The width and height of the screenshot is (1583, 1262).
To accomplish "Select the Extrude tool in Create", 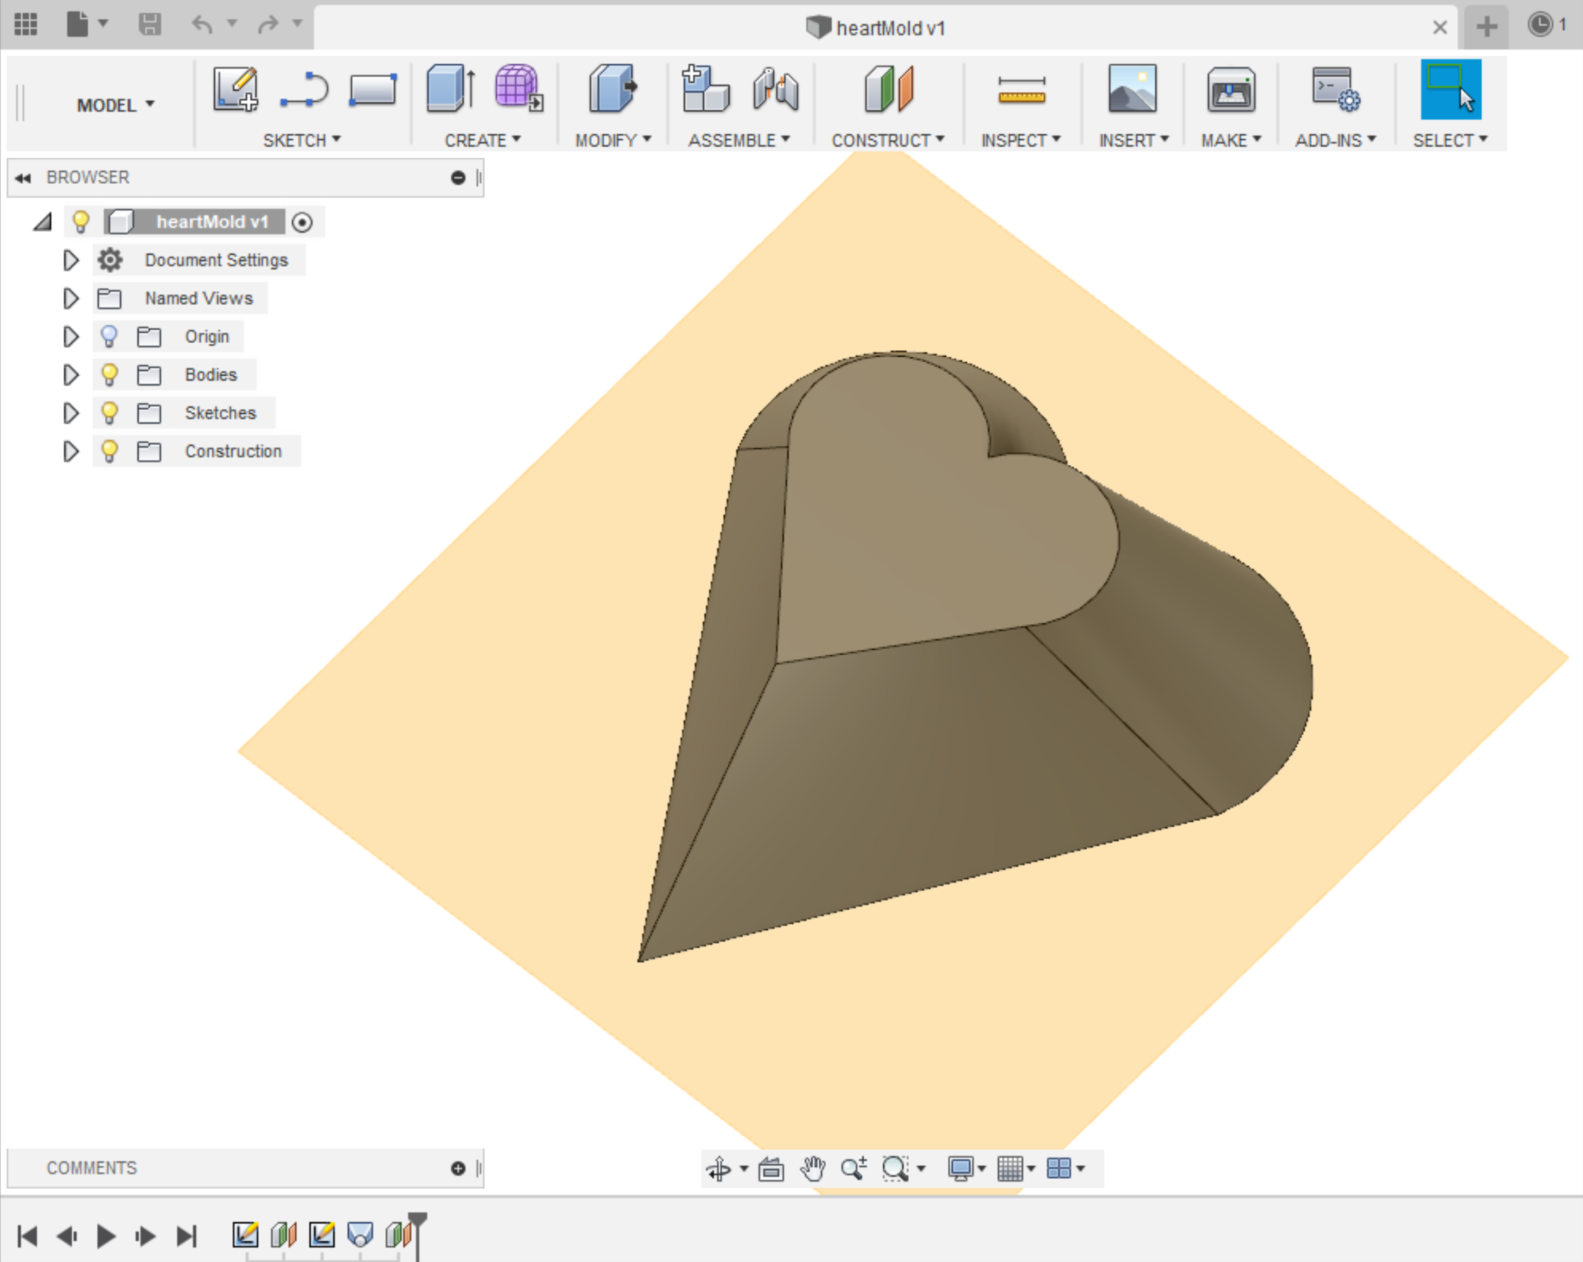I will 449,90.
